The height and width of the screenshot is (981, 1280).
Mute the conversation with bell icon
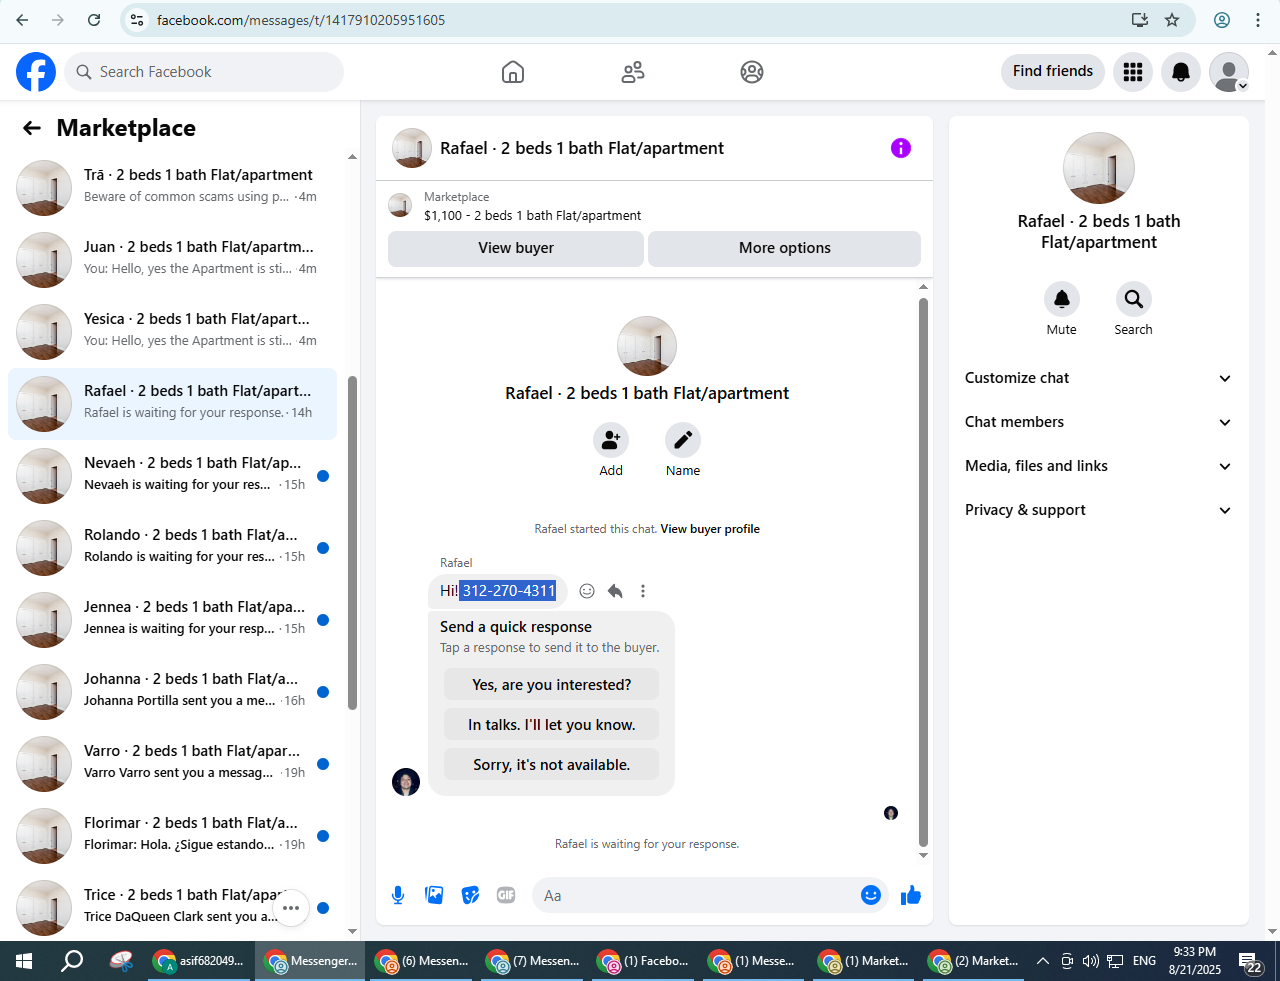tap(1062, 299)
